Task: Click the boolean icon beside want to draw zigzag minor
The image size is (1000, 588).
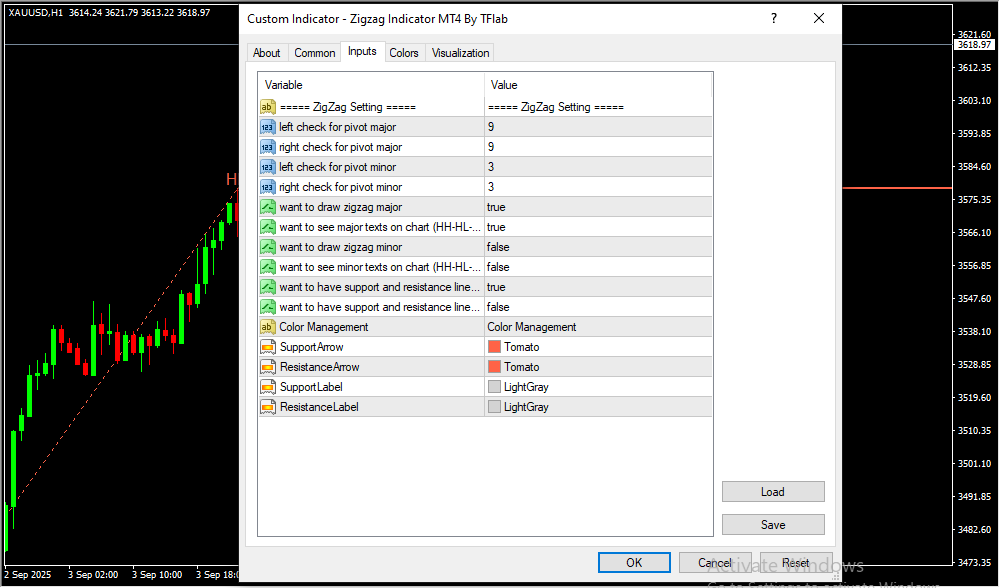Action: coord(267,247)
